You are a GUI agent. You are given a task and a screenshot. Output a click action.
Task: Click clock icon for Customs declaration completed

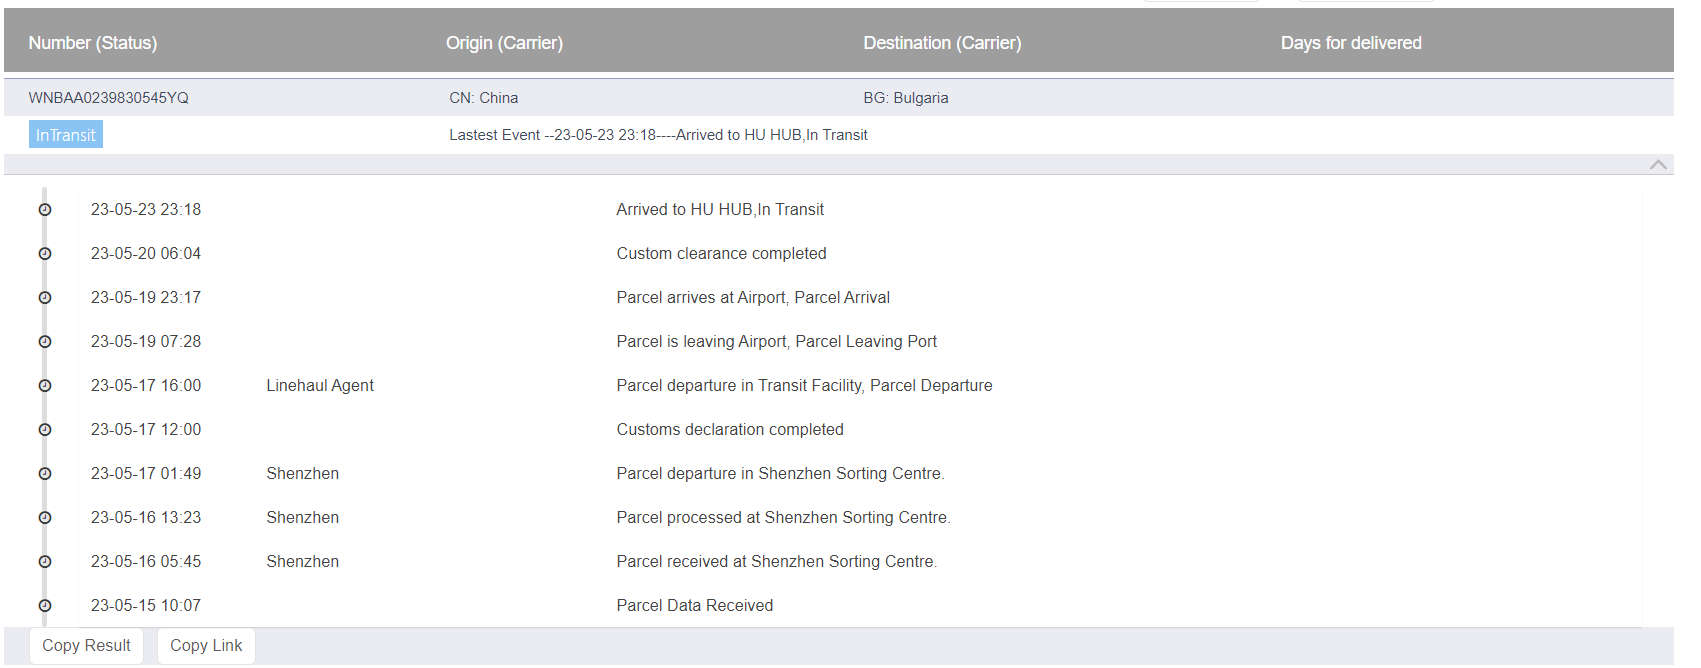click(x=45, y=430)
